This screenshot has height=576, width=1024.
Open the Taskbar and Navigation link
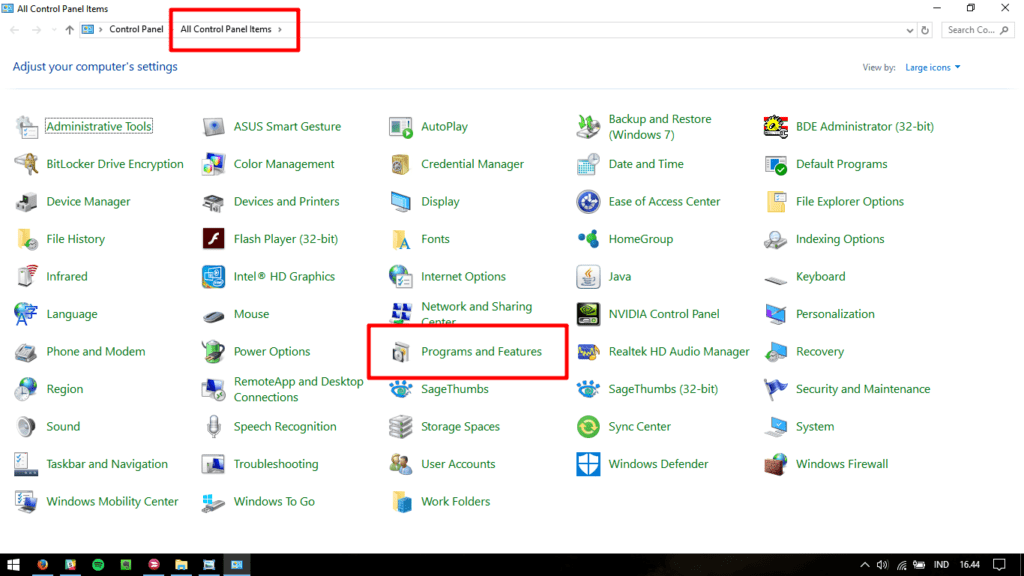coord(106,464)
